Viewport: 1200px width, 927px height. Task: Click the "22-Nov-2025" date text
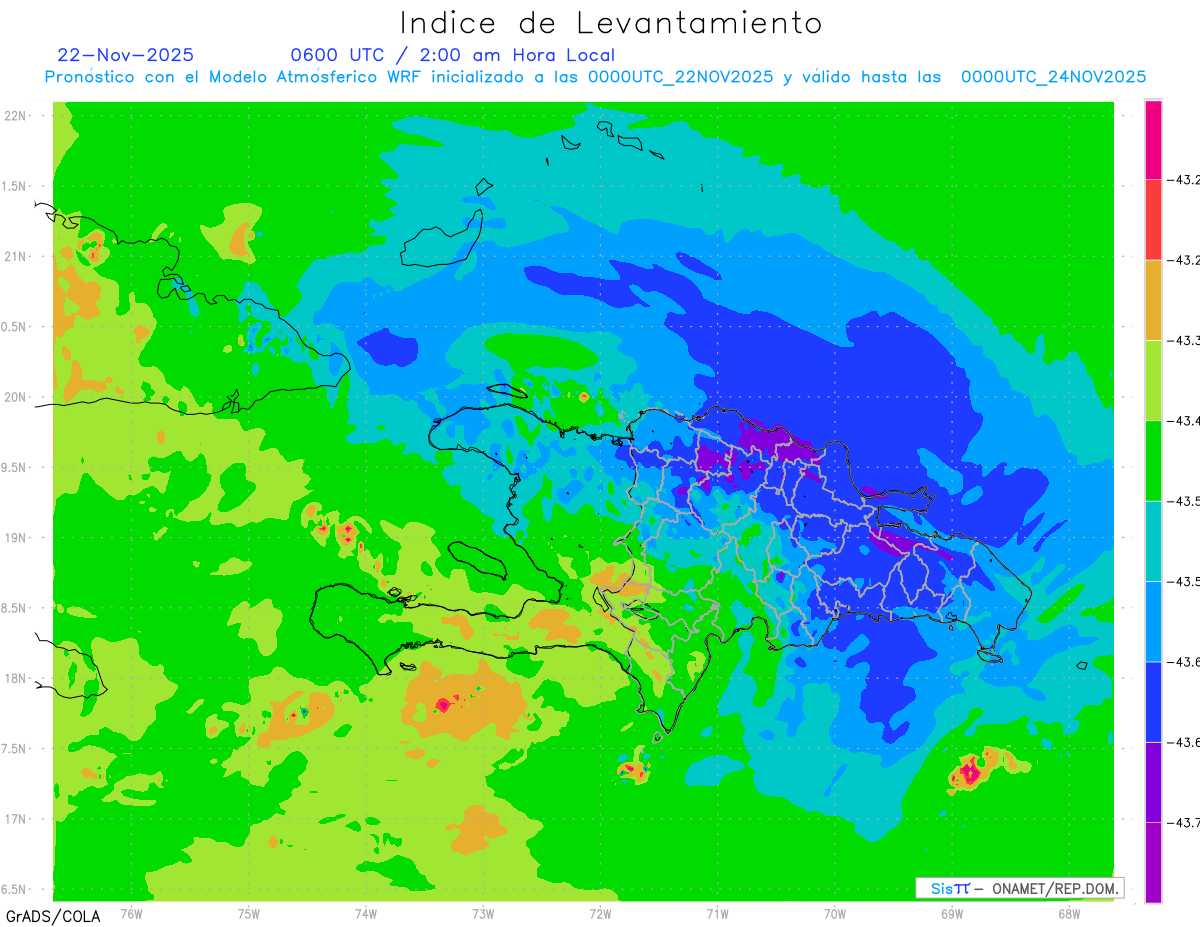(126, 55)
